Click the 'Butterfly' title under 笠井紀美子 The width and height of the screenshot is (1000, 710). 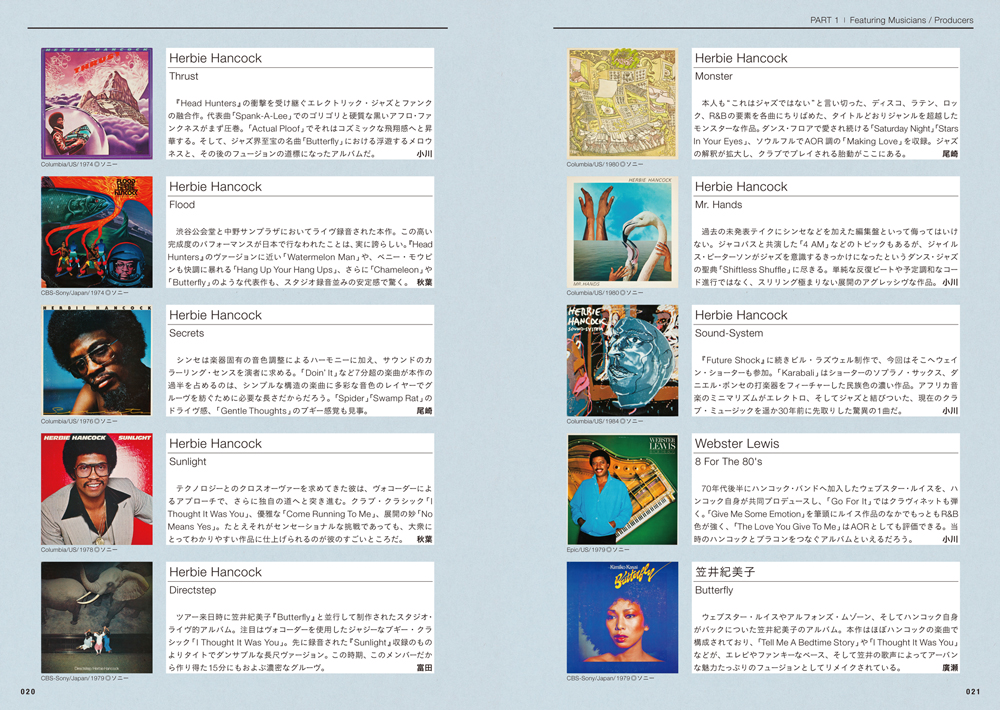point(714,591)
